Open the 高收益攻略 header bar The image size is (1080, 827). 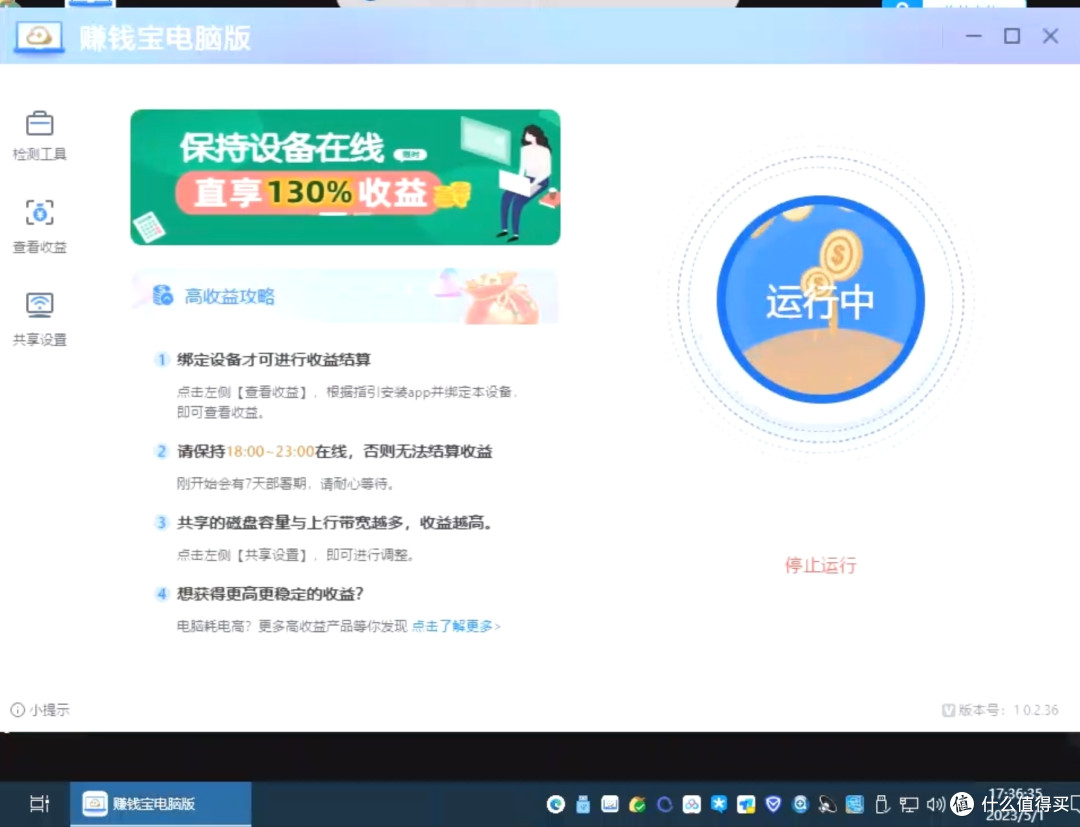coord(345,296)
